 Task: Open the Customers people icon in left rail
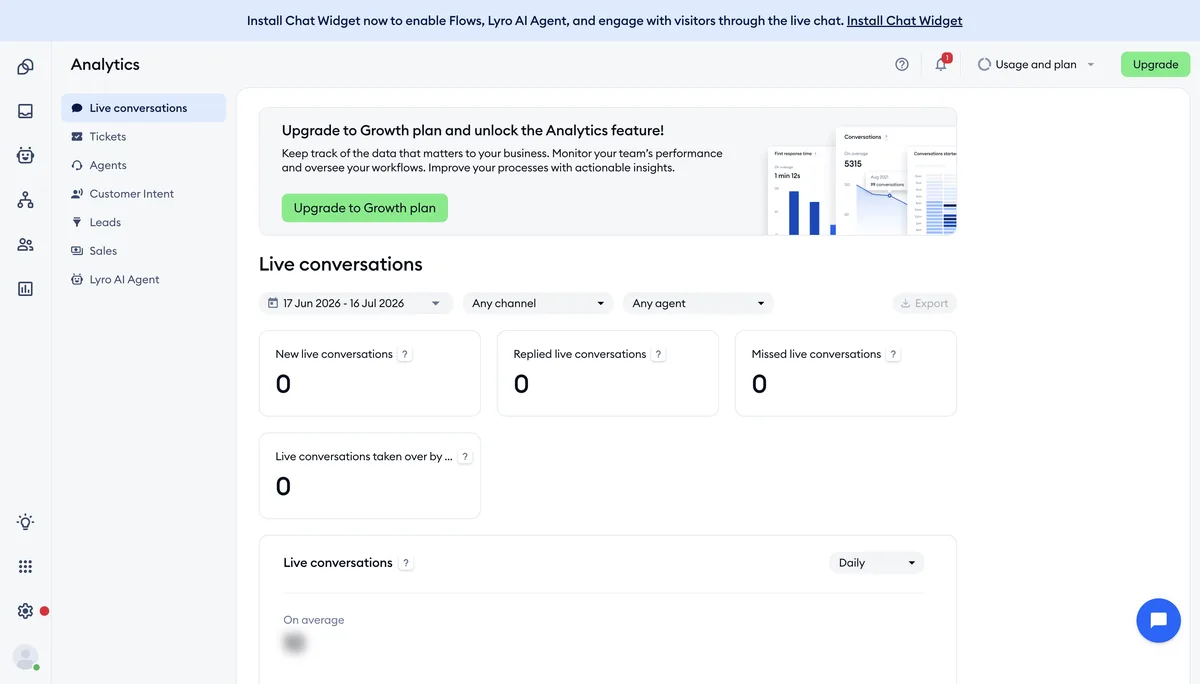(x=25, y=244)
